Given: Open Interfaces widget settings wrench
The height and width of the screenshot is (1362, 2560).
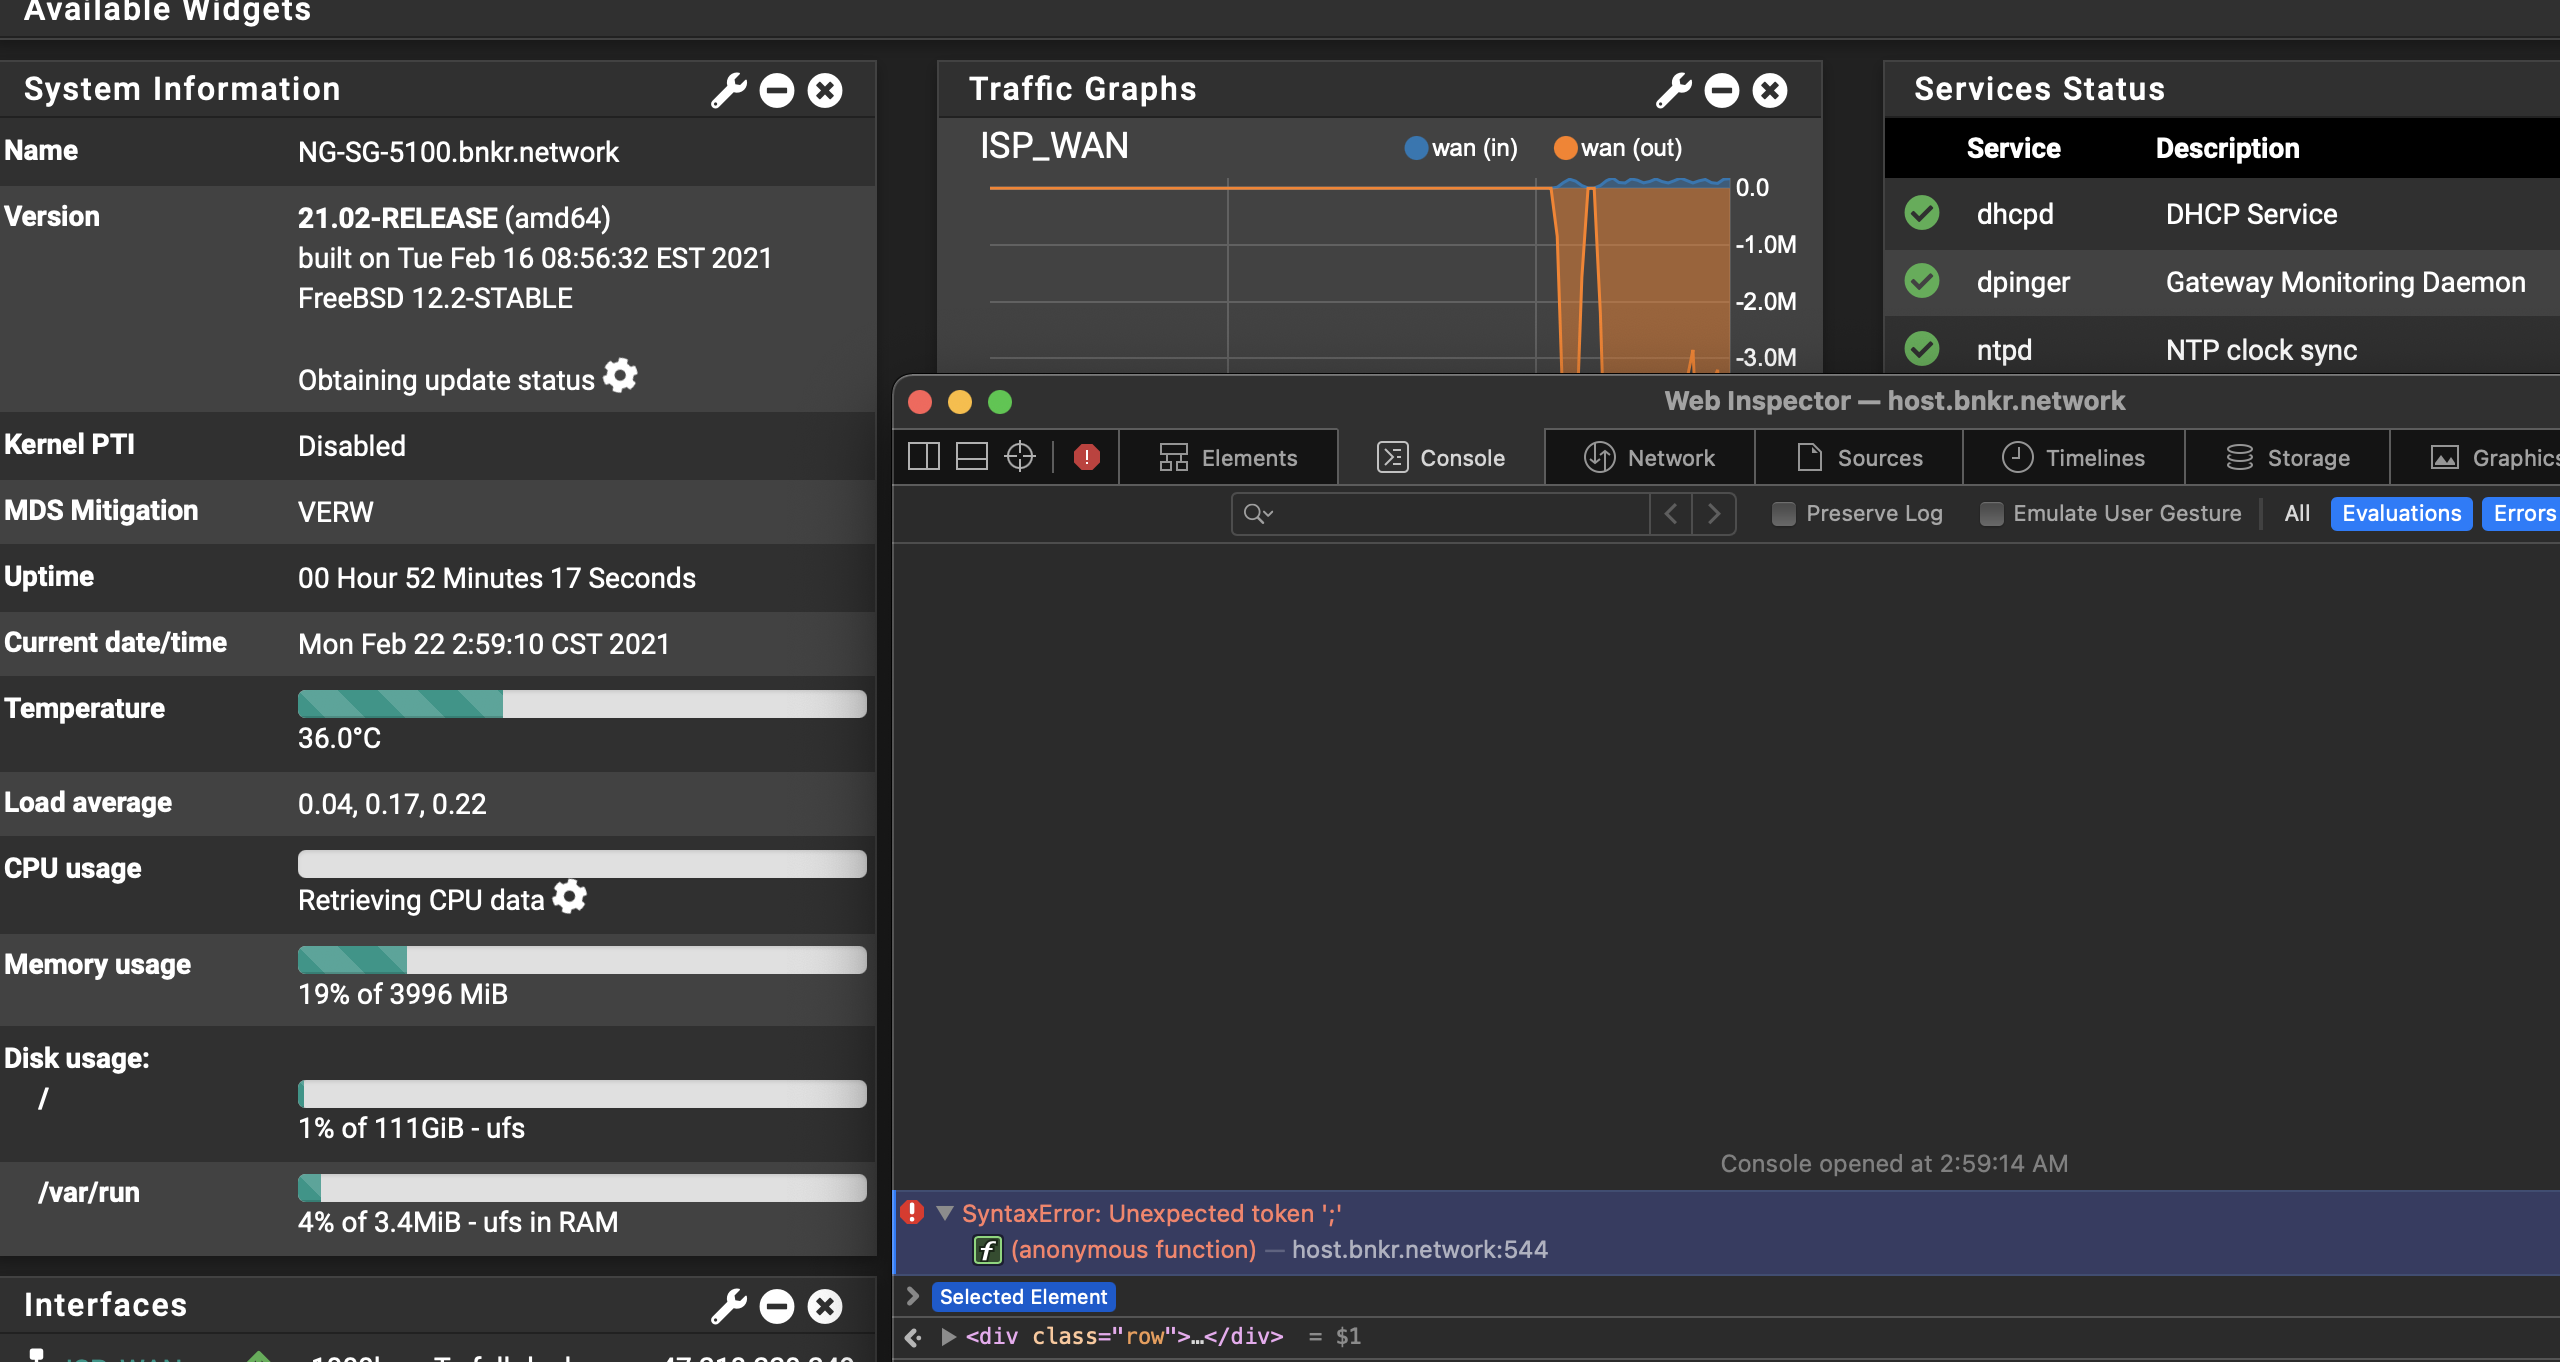Looking at the screenshot, I should (x=729, y=1306).
